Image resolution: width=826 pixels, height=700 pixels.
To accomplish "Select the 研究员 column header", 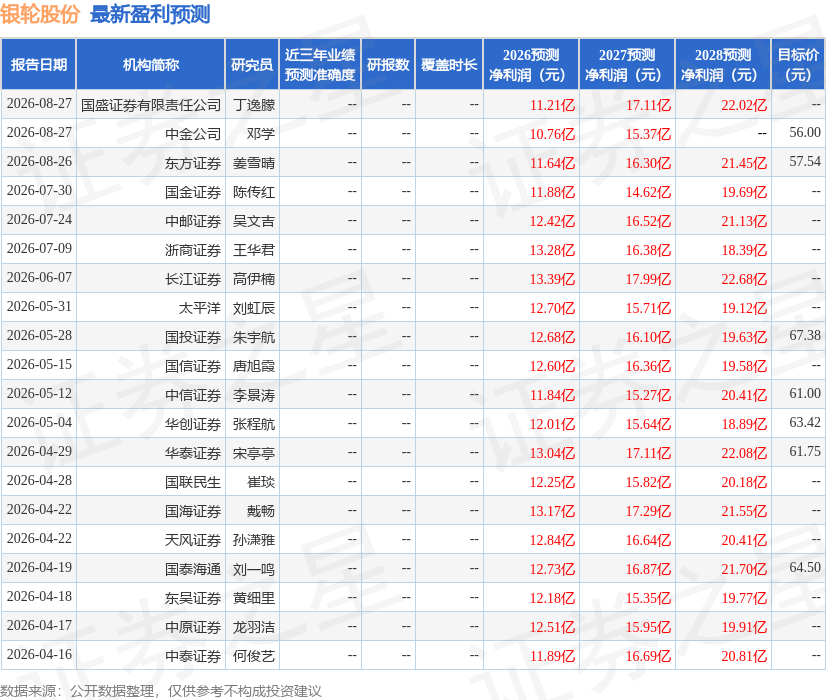I will click(252, 64).
